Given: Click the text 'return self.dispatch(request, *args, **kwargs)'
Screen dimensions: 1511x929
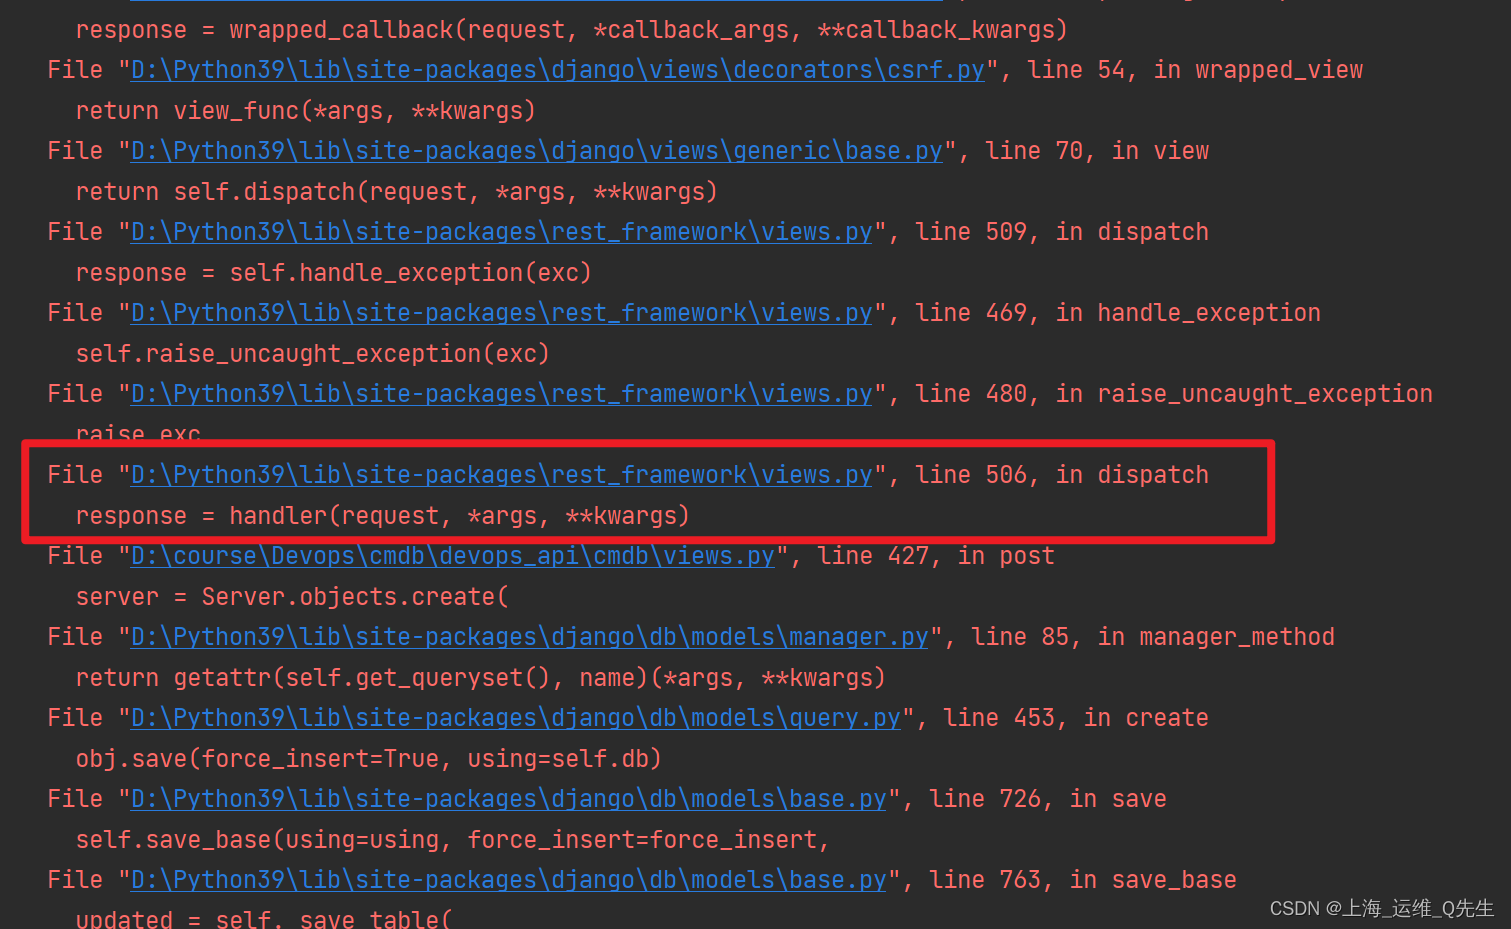Looking at the screenshot, I should (x=397, y=192).
